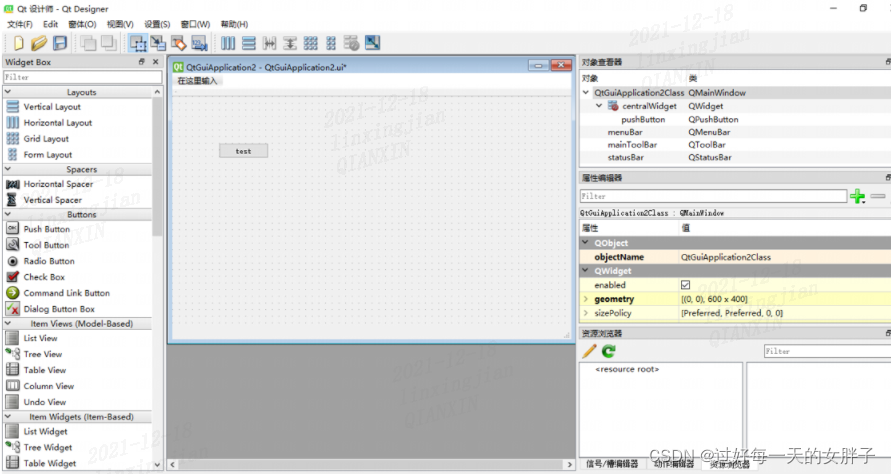Viewport: 891px width, 474px height.
Task: Collapse the Buttons category
Action: [8, 214]
